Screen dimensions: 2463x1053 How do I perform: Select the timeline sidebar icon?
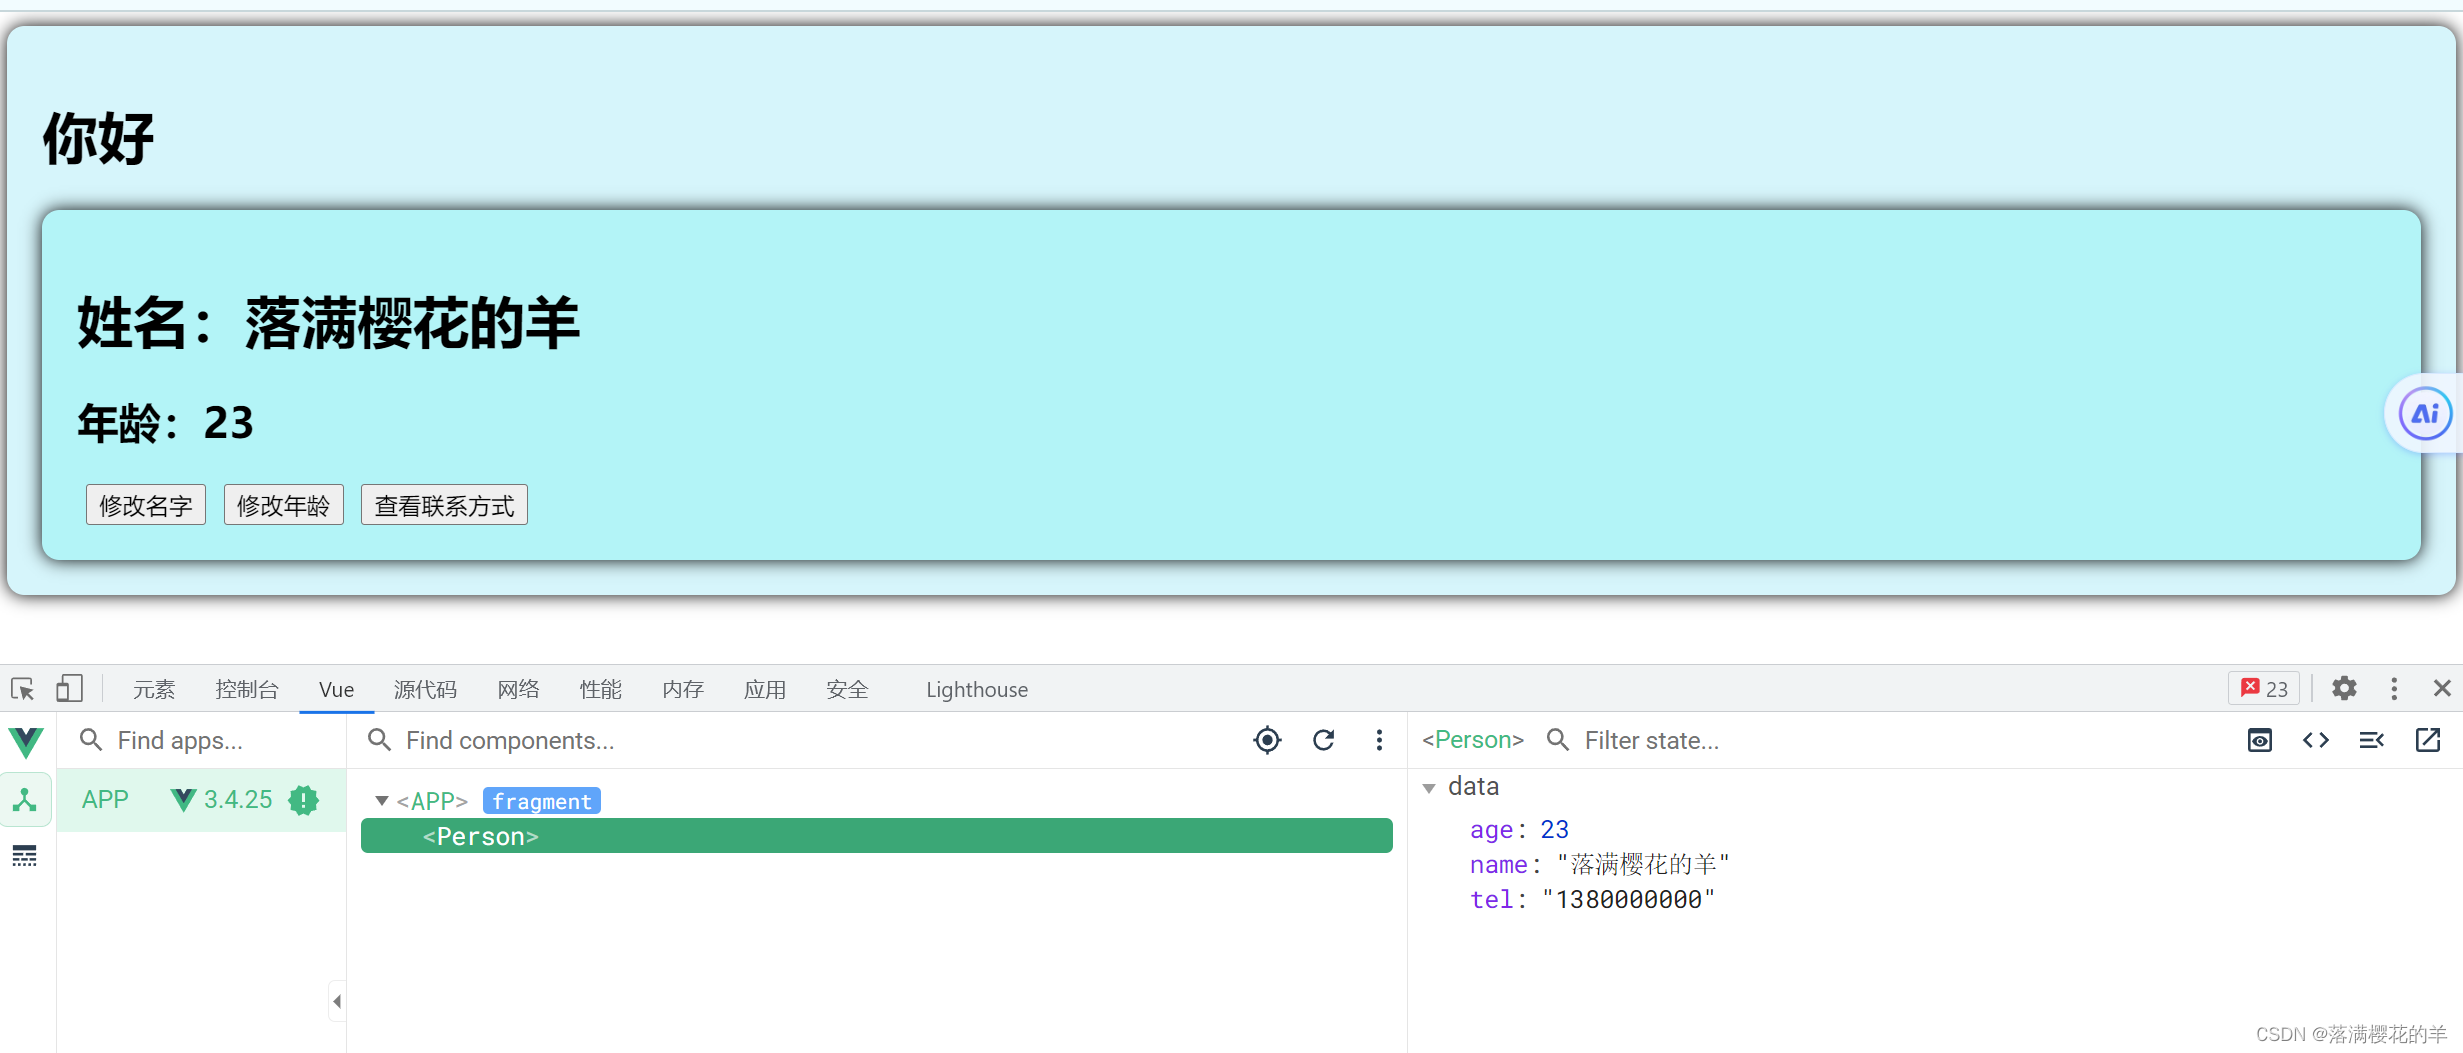coord(25,856)
